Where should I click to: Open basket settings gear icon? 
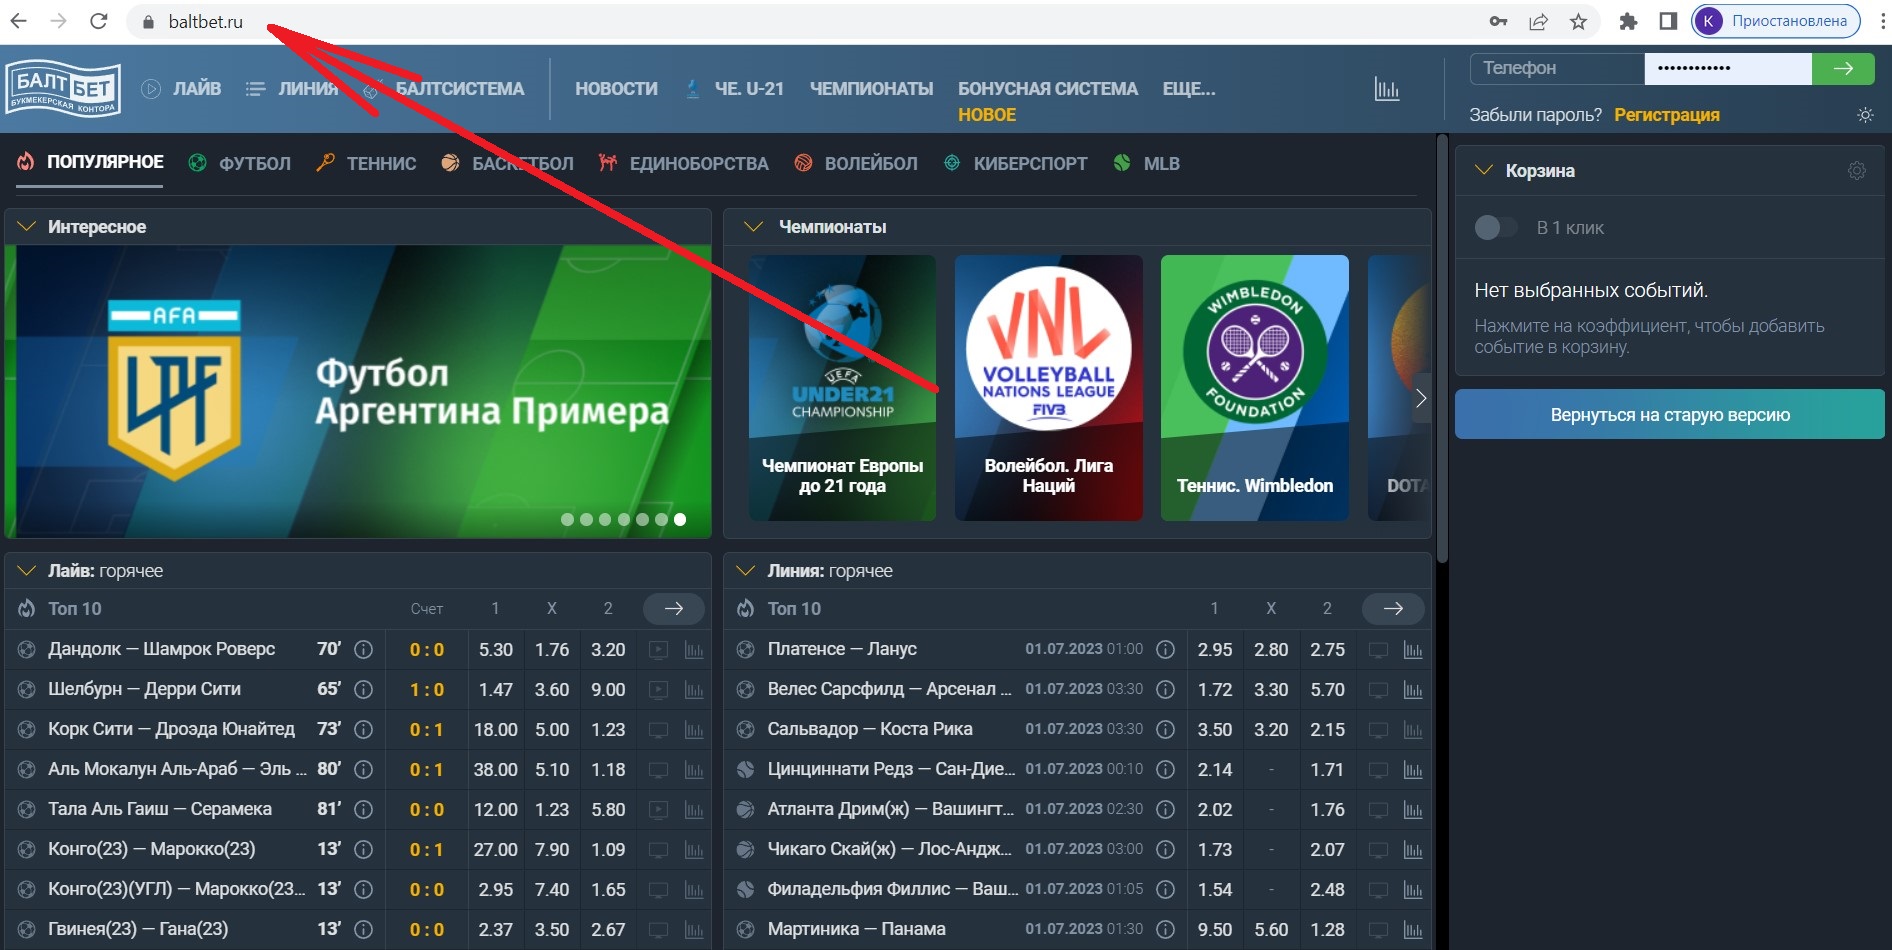point(1857,171)
